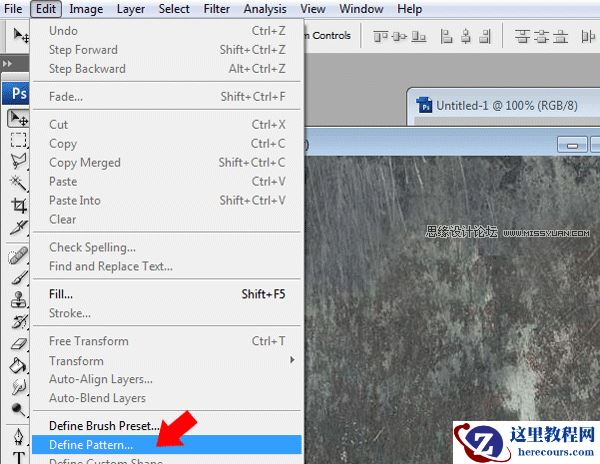Click Undo in Edit menu

coord(167,31)
